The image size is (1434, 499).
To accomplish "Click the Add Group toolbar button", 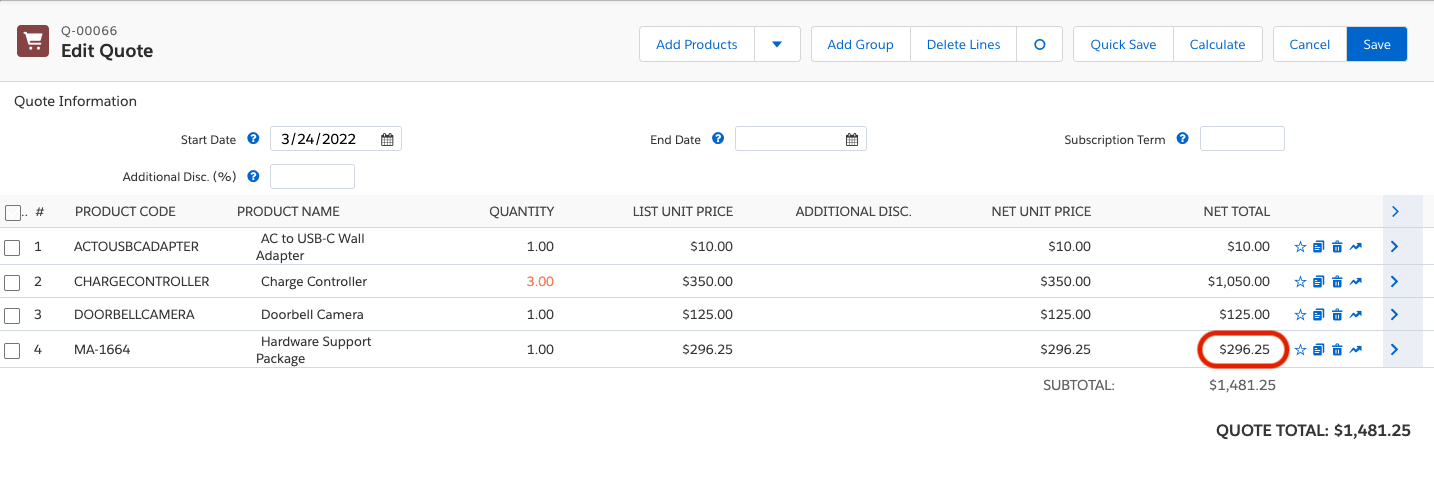I will [x=860, y=45].
